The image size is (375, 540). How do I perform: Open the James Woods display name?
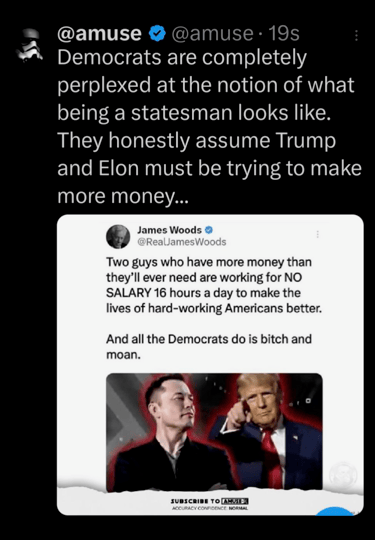coord(169,230)
